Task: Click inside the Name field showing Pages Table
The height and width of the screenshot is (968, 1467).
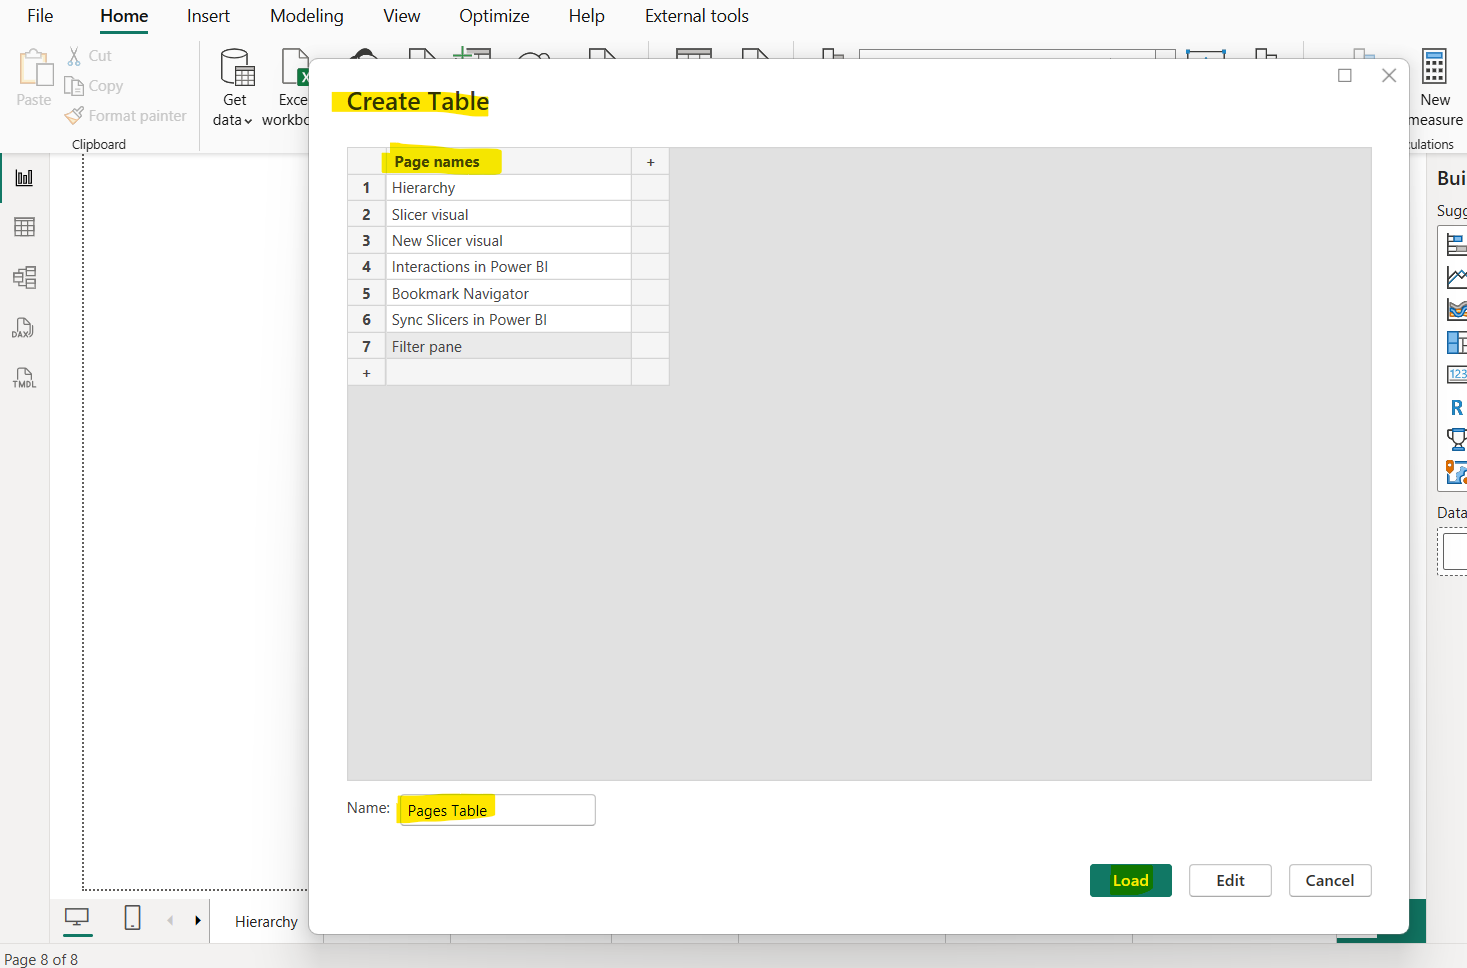Action: (x=495, y=810)
